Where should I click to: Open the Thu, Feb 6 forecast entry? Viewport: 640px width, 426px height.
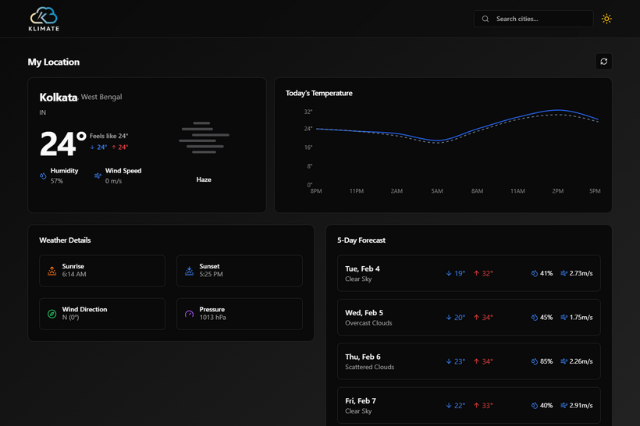[x=469, y=361]
